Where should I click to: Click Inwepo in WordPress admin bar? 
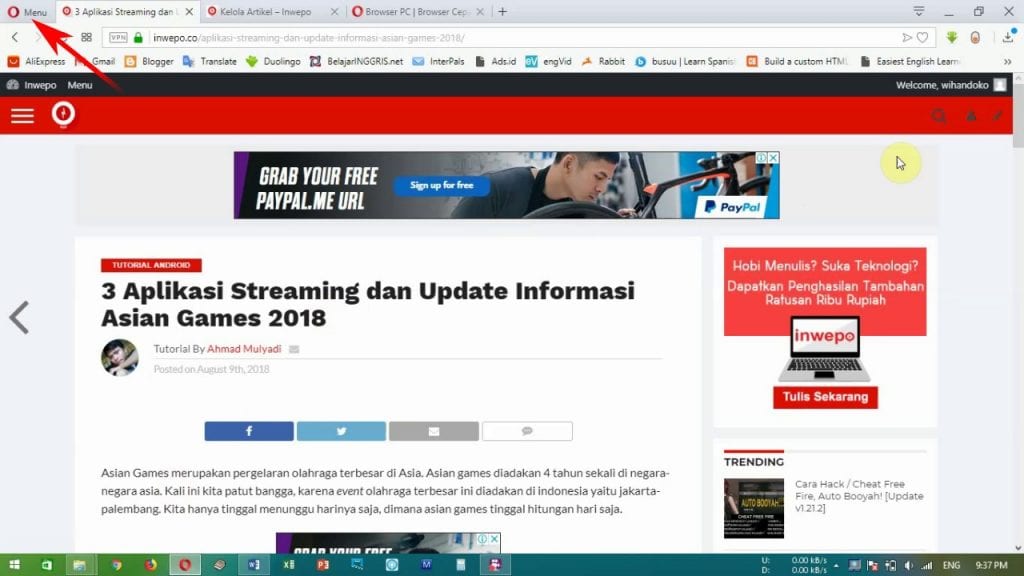coord(31,85)
